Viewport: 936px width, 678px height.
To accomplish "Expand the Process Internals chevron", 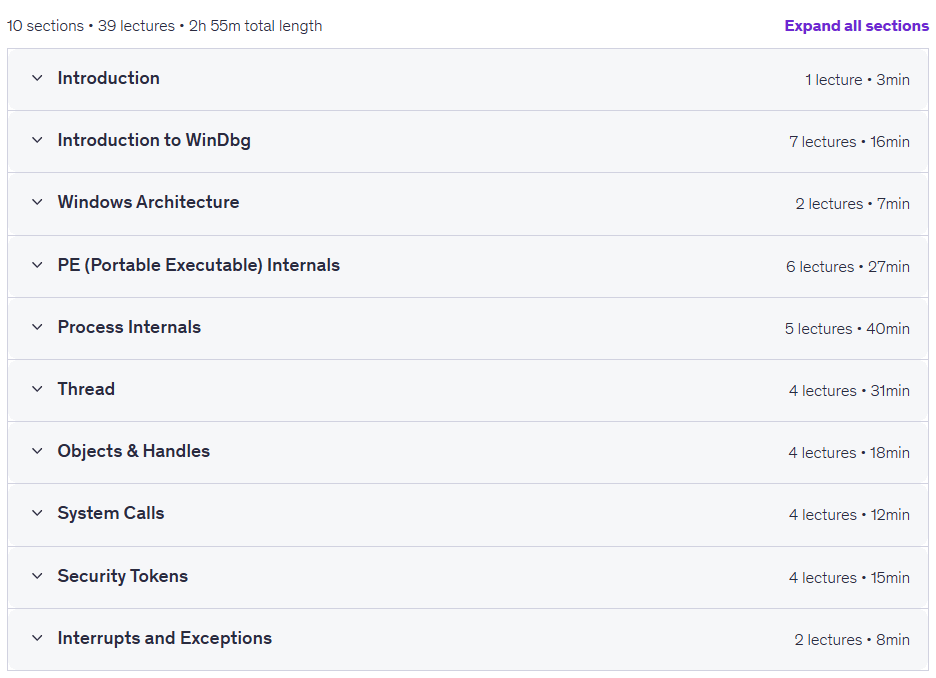I will (x=37, y=327).
